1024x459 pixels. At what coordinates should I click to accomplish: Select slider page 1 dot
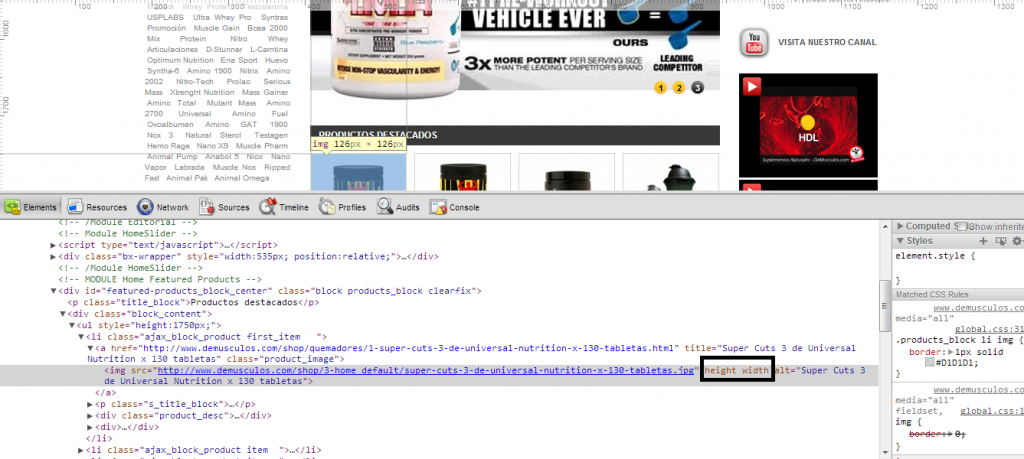point(660,88)
